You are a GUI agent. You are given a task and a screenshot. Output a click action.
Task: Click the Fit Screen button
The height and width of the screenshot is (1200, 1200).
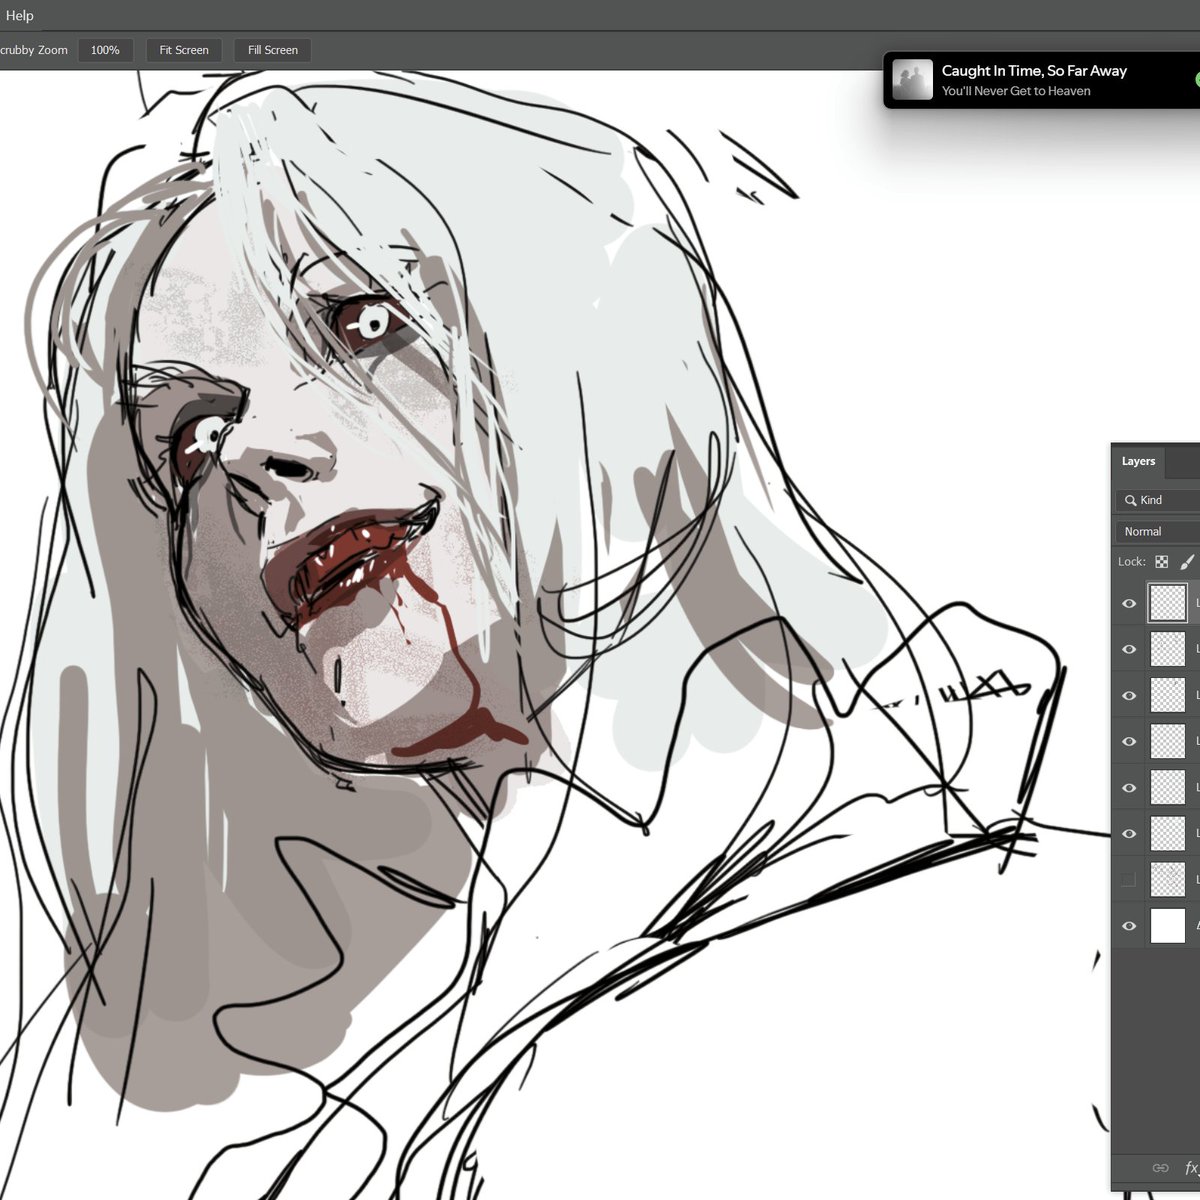coord(184,50)
